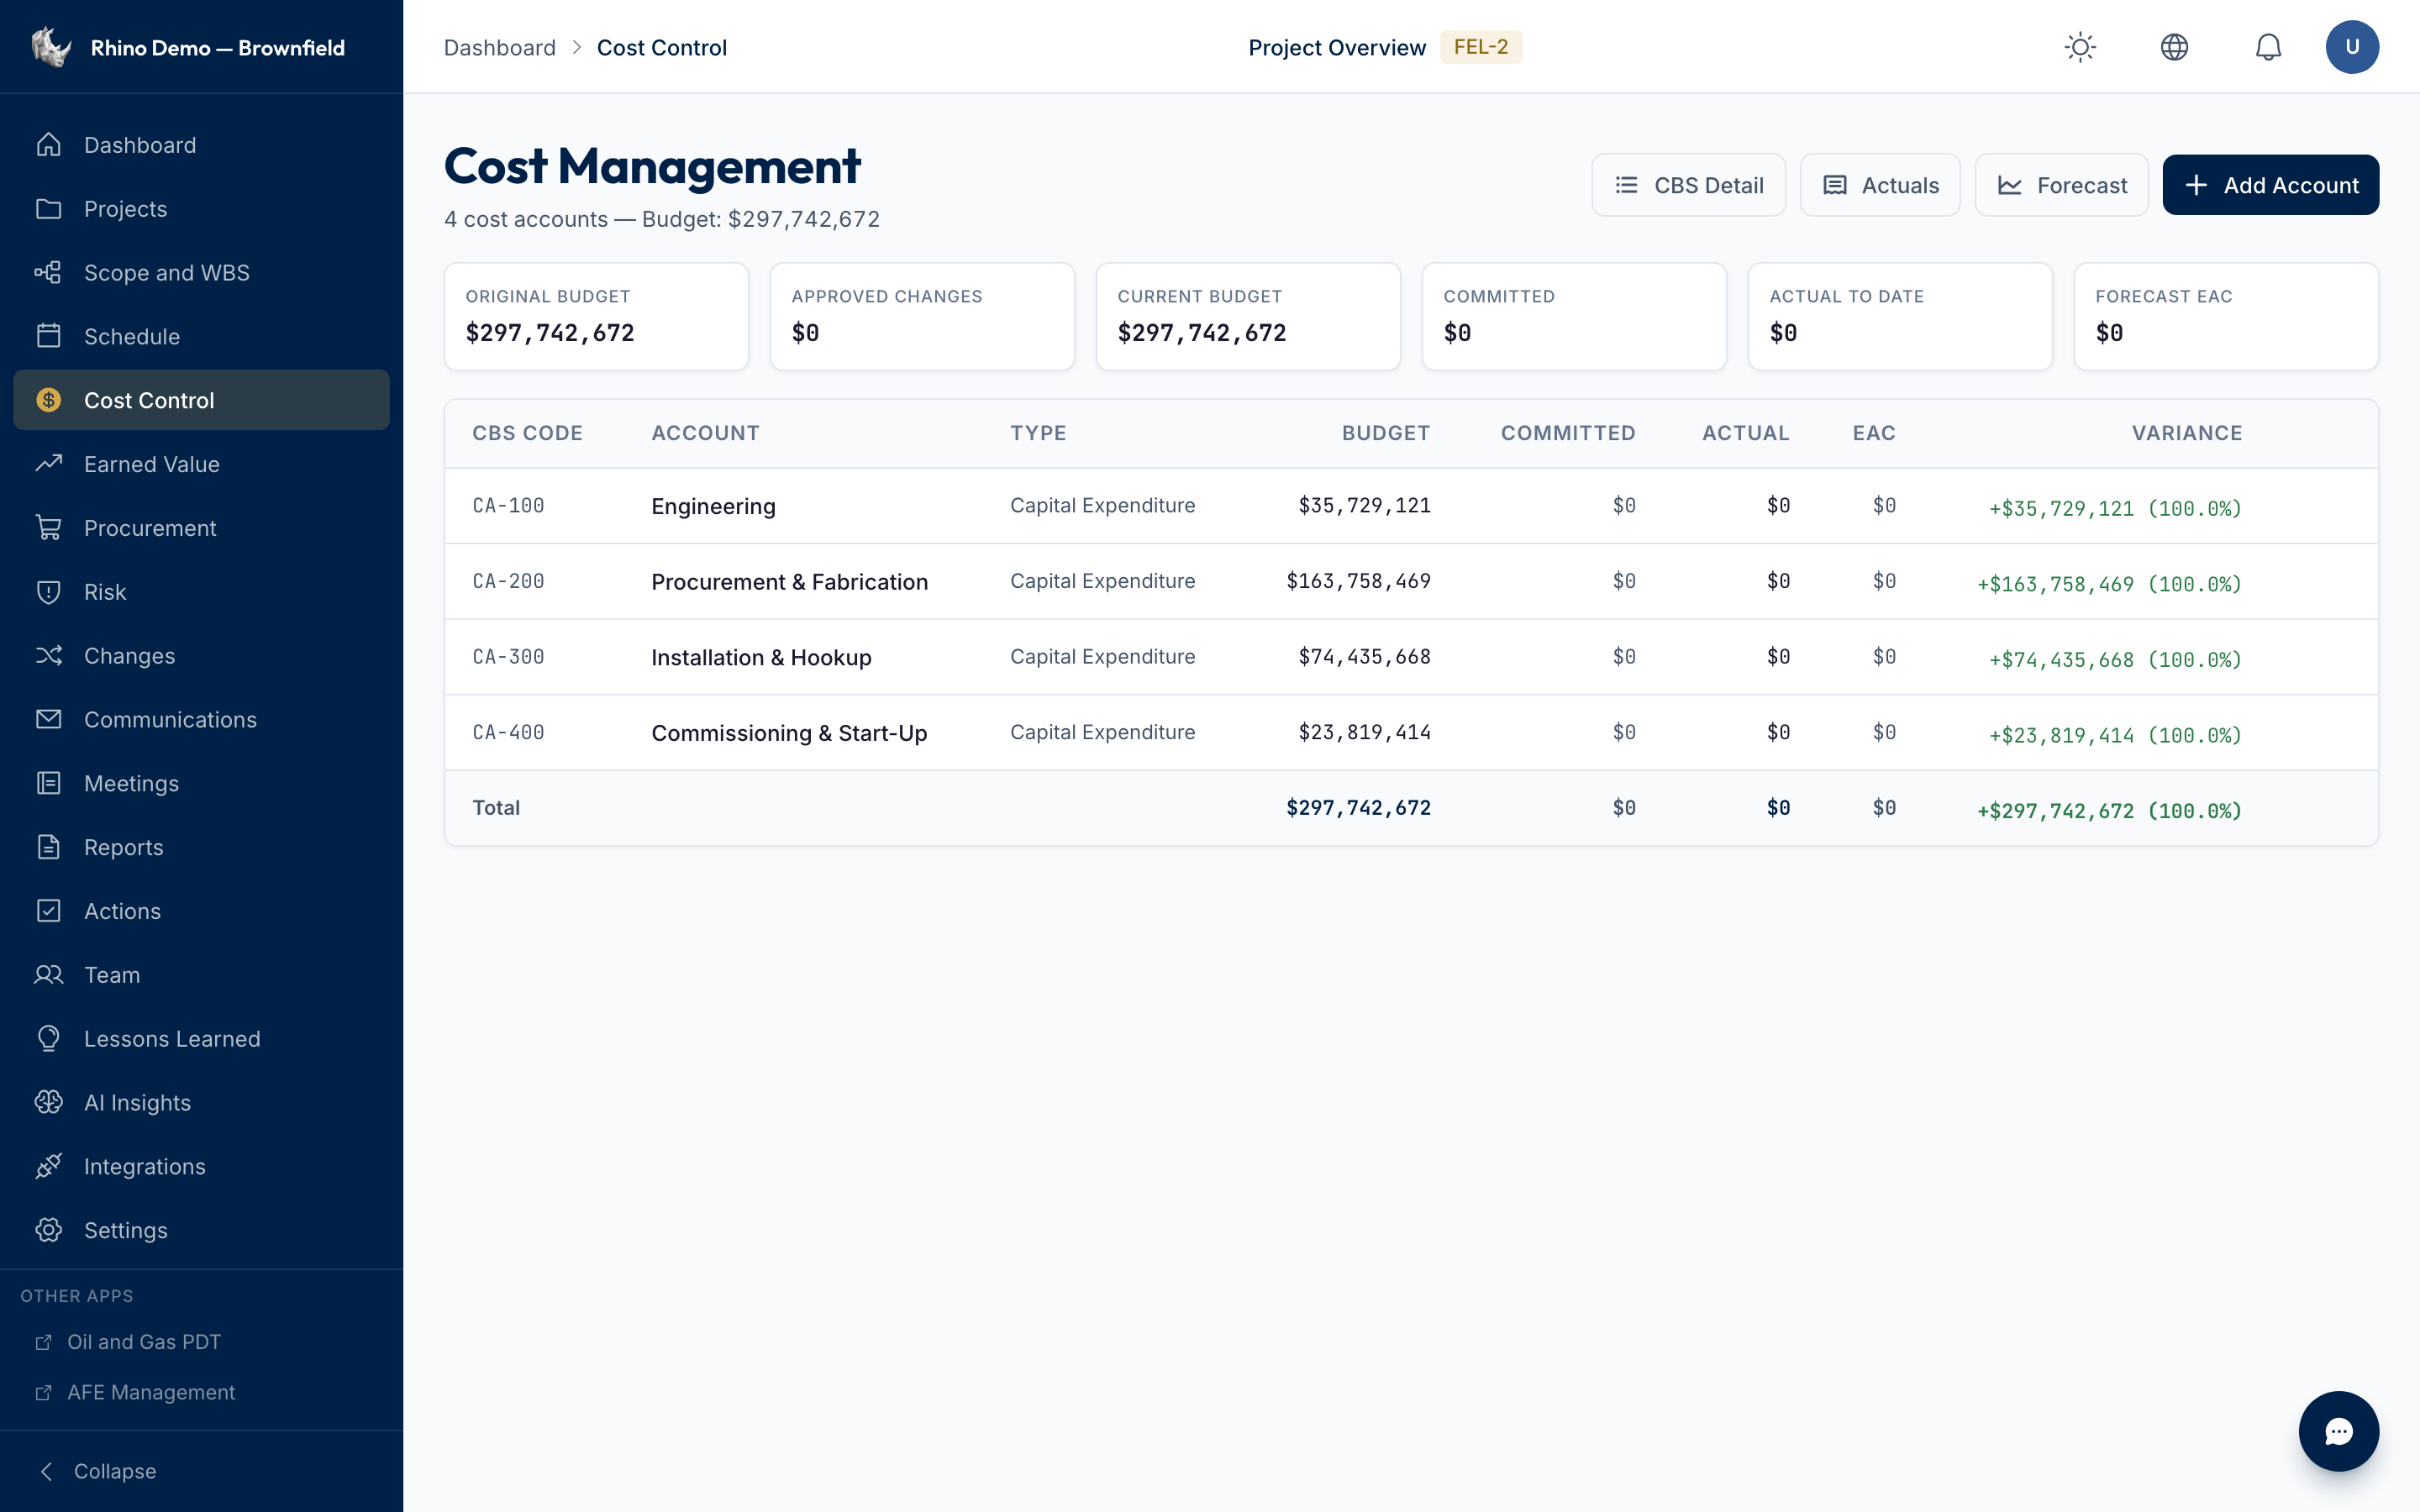Image resolution: width=2420 pixels, height=1512 pixels.
Task: Click the Schedule calendar icon
Action: 48,336
